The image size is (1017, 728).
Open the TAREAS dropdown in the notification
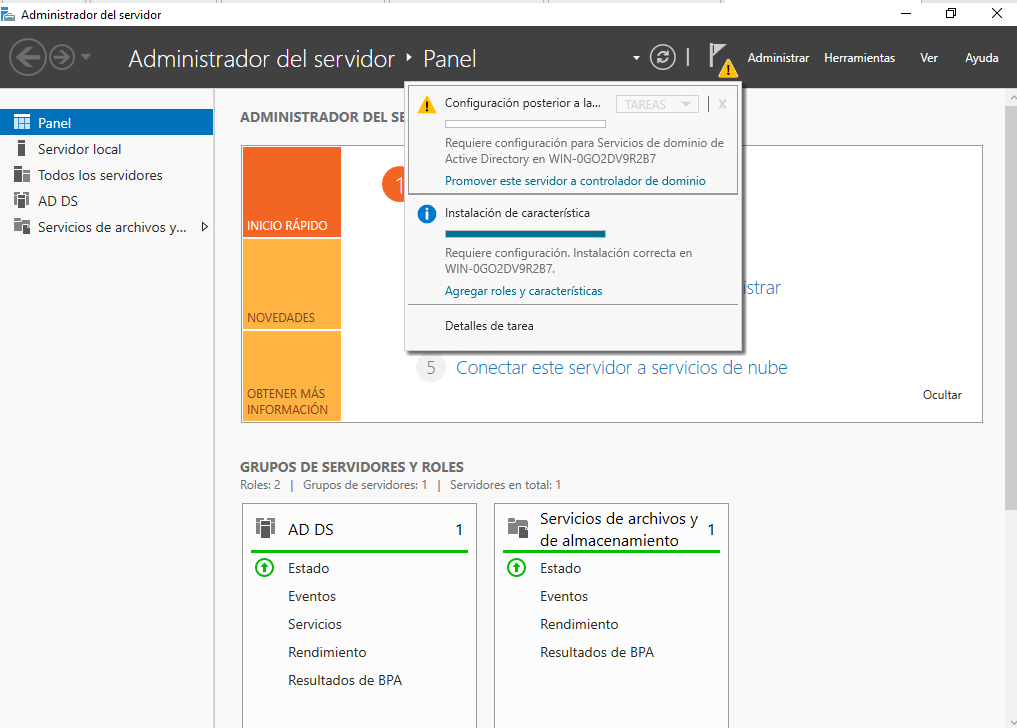(x=657, y=103)
